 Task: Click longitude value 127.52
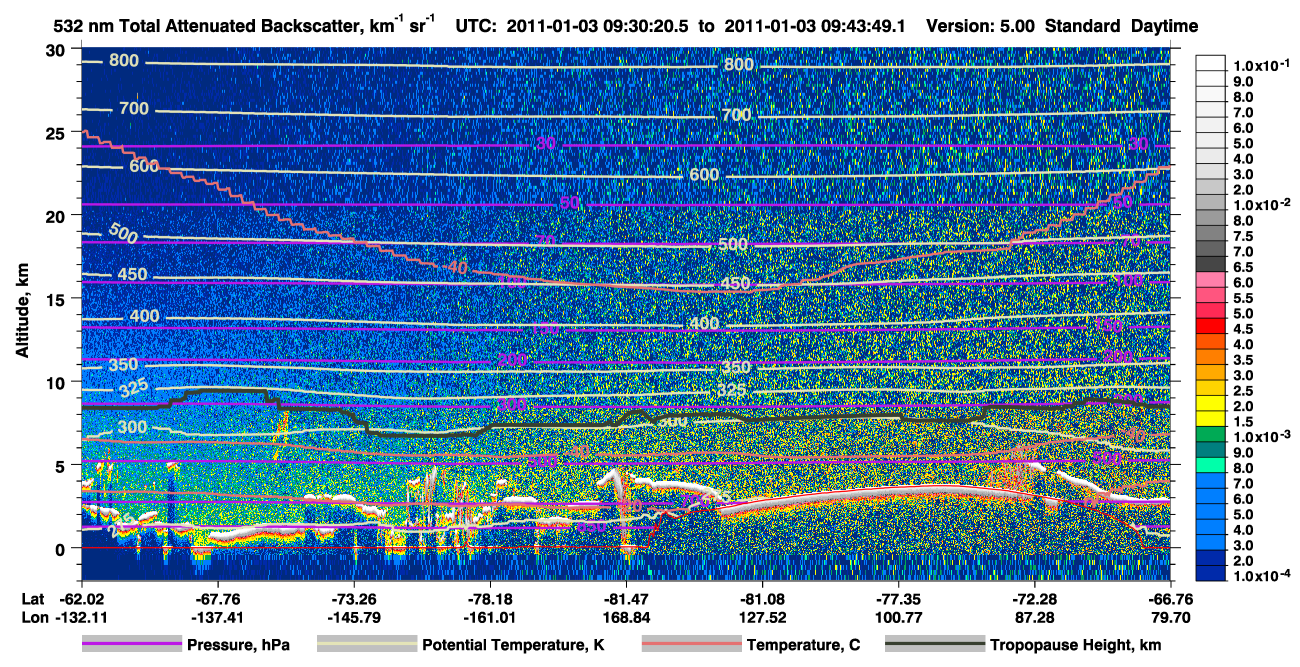[761, 618]
